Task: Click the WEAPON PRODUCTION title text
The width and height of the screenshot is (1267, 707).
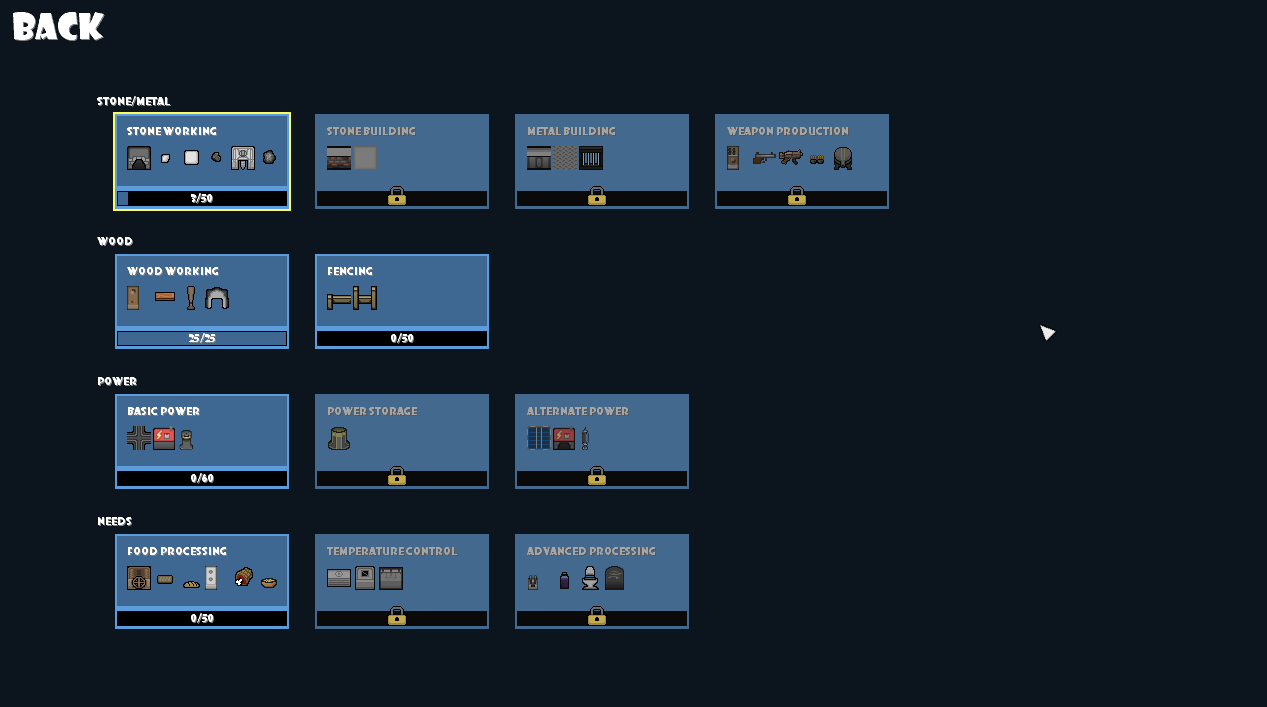Action: (788, 131)
